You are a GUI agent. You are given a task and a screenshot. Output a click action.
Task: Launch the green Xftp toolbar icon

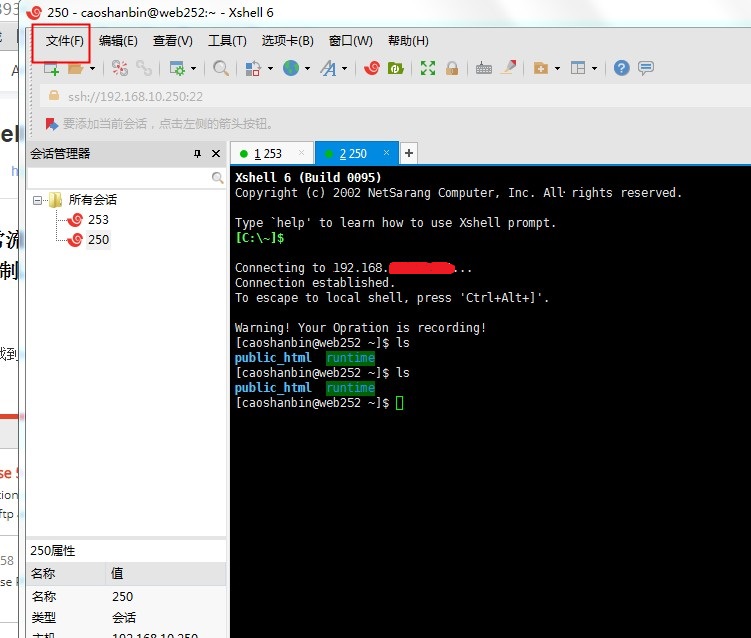point(396,68)
